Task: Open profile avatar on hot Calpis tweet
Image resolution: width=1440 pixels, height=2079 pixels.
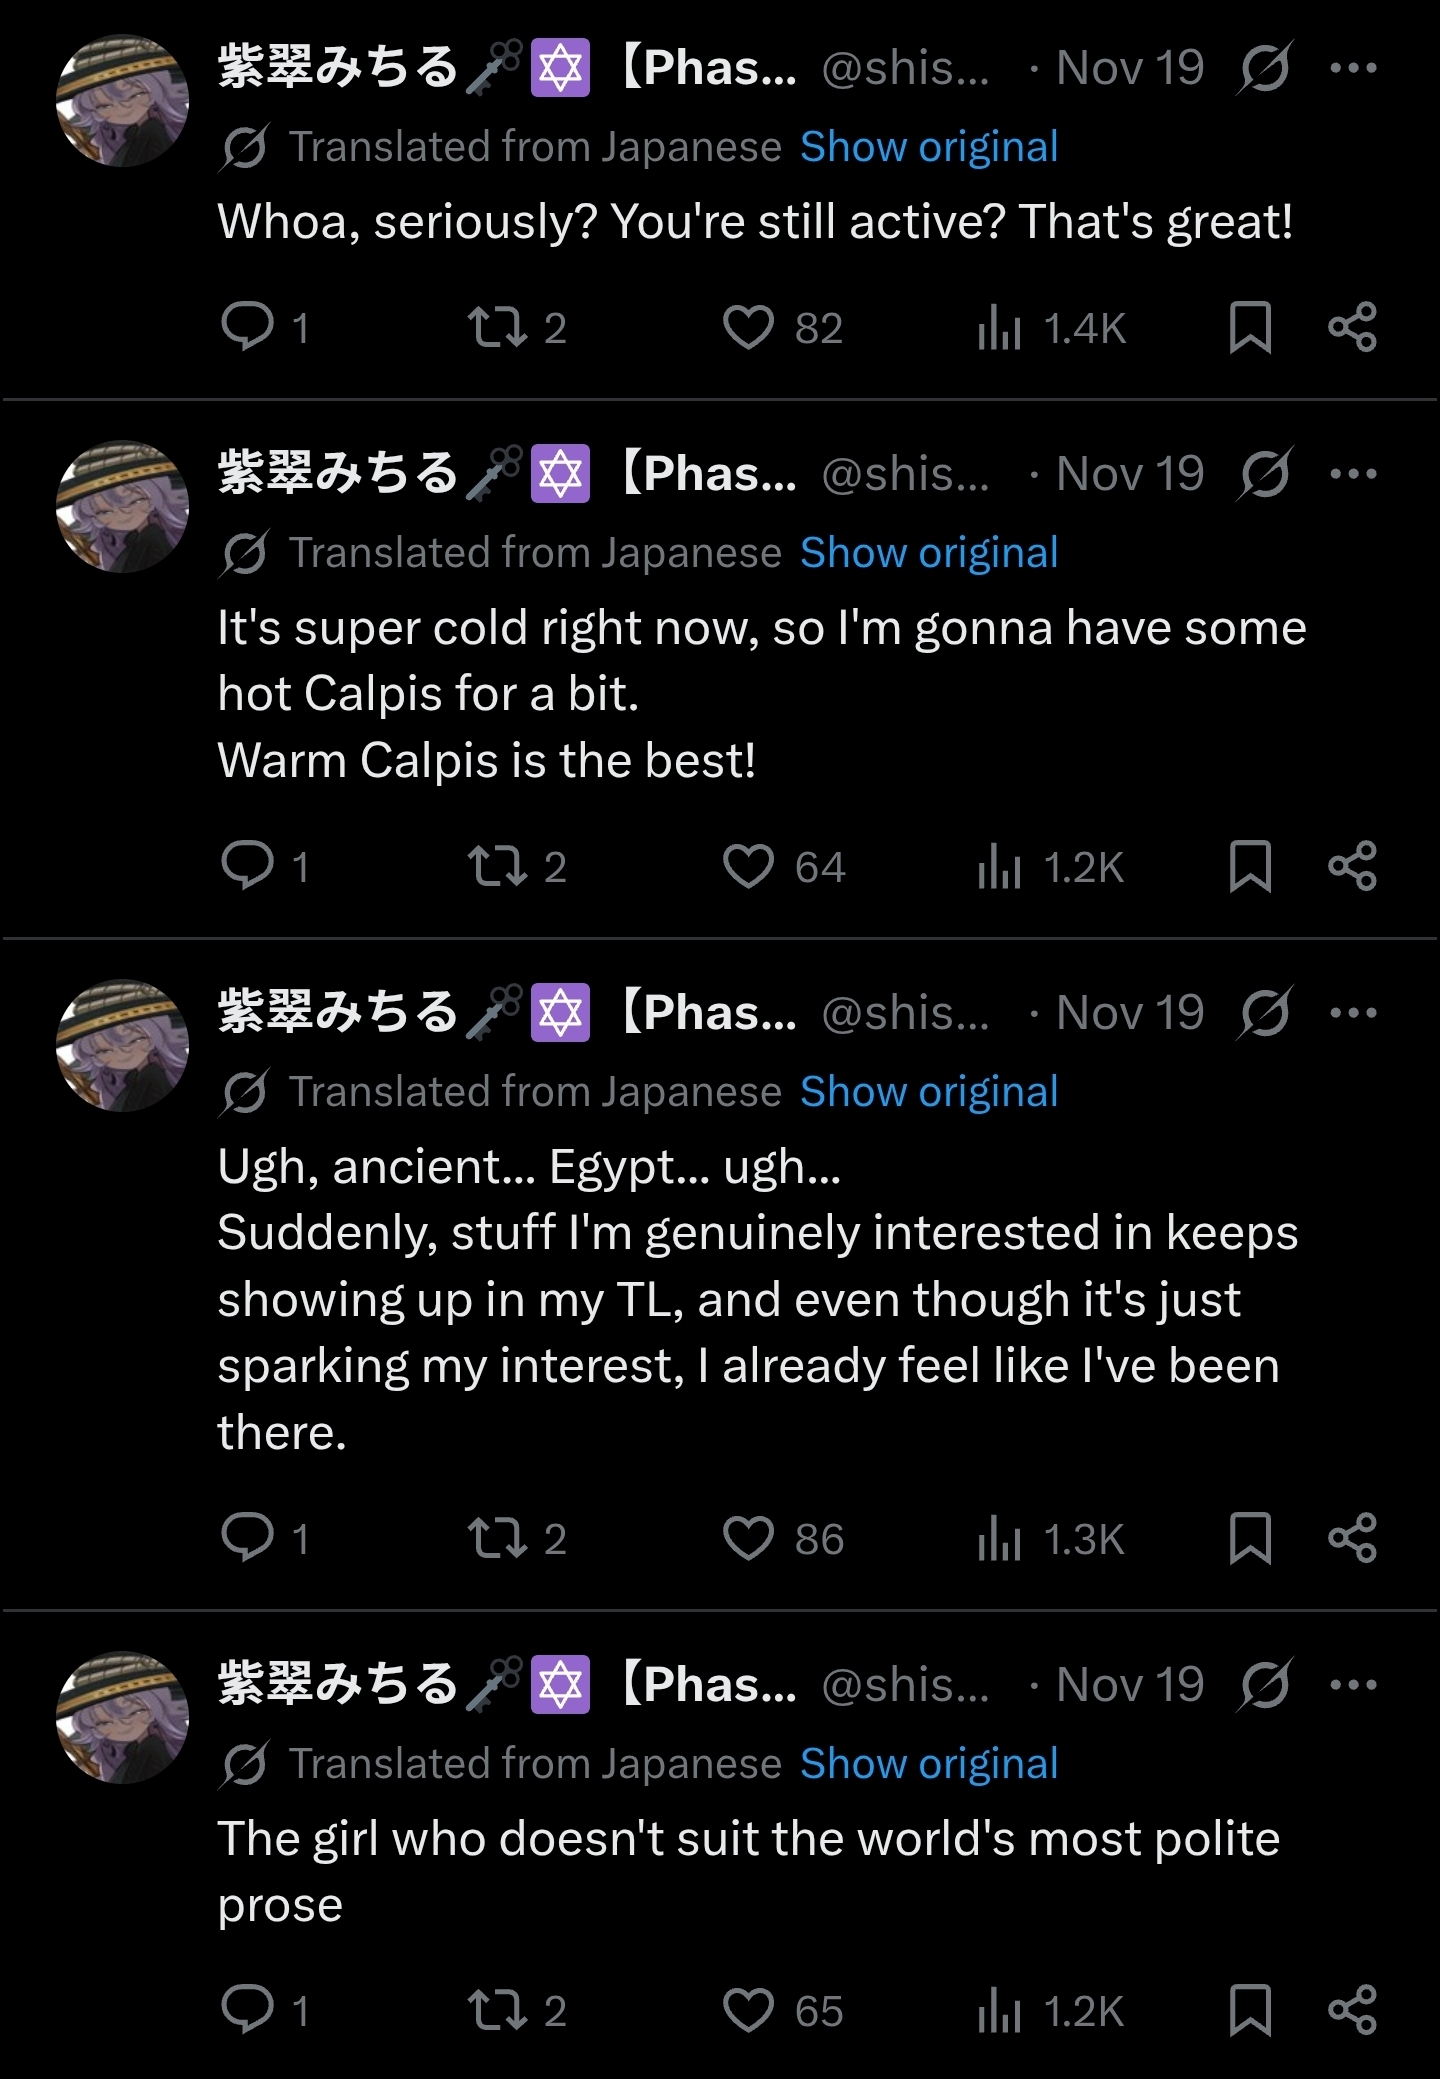Action: point(122,507)
